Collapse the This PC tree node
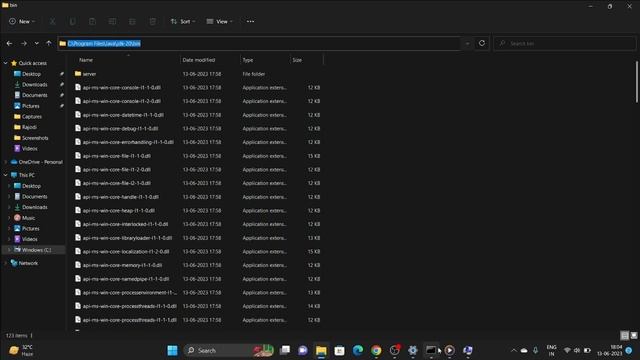640x360 pixels. point(6,175)
